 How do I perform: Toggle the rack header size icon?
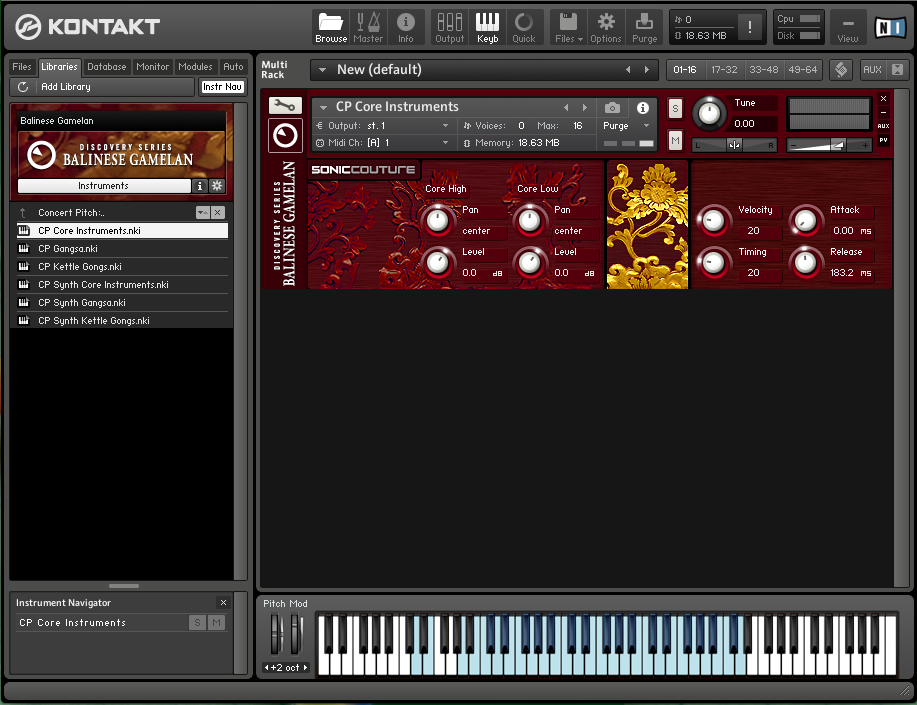coord(841,70)
